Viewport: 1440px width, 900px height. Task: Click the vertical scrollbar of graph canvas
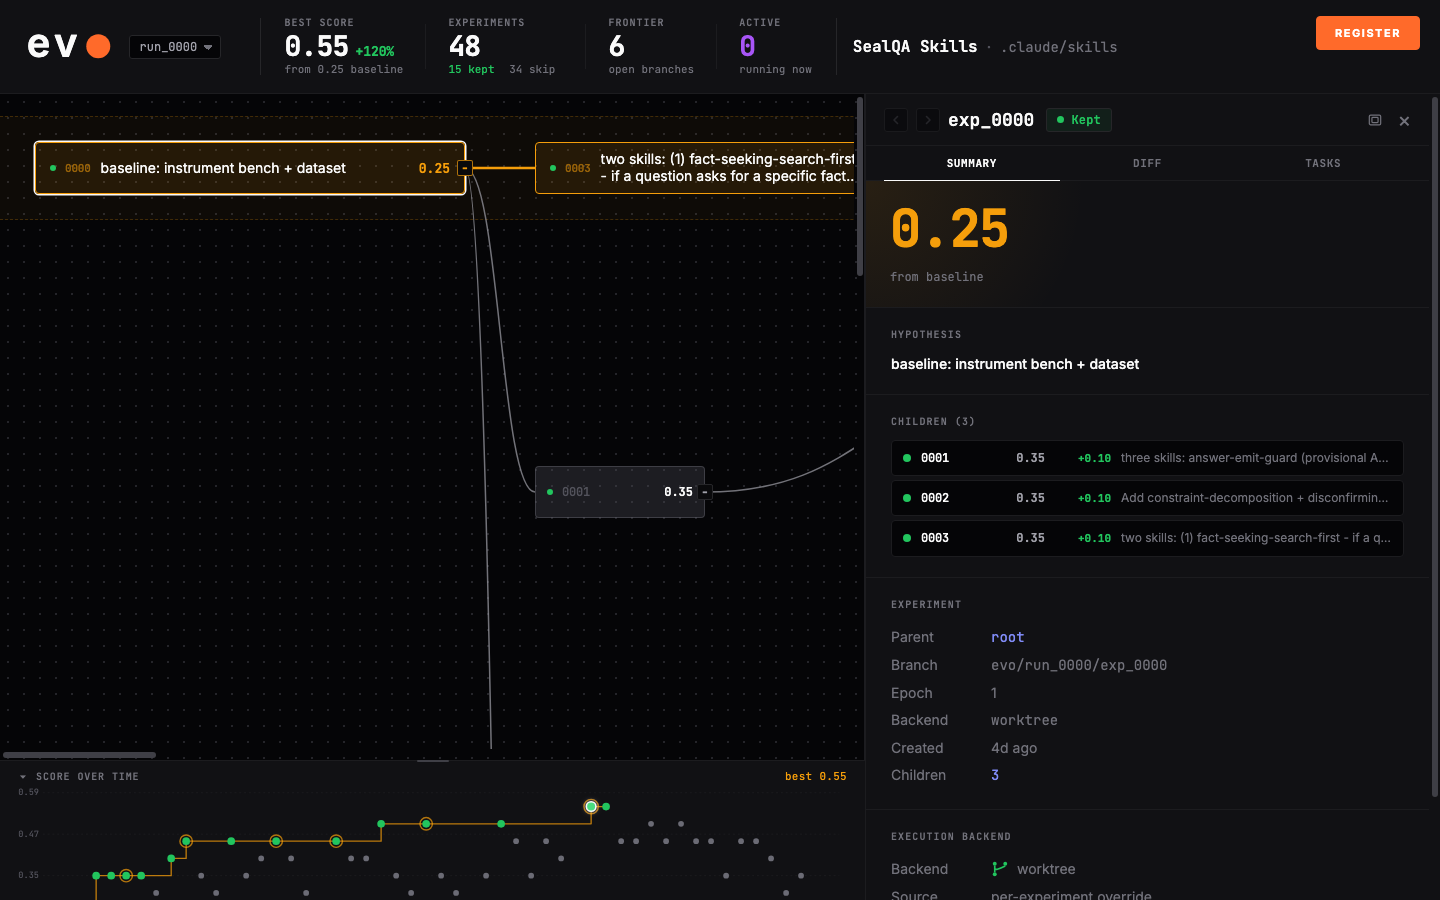[x=860, y=187]
